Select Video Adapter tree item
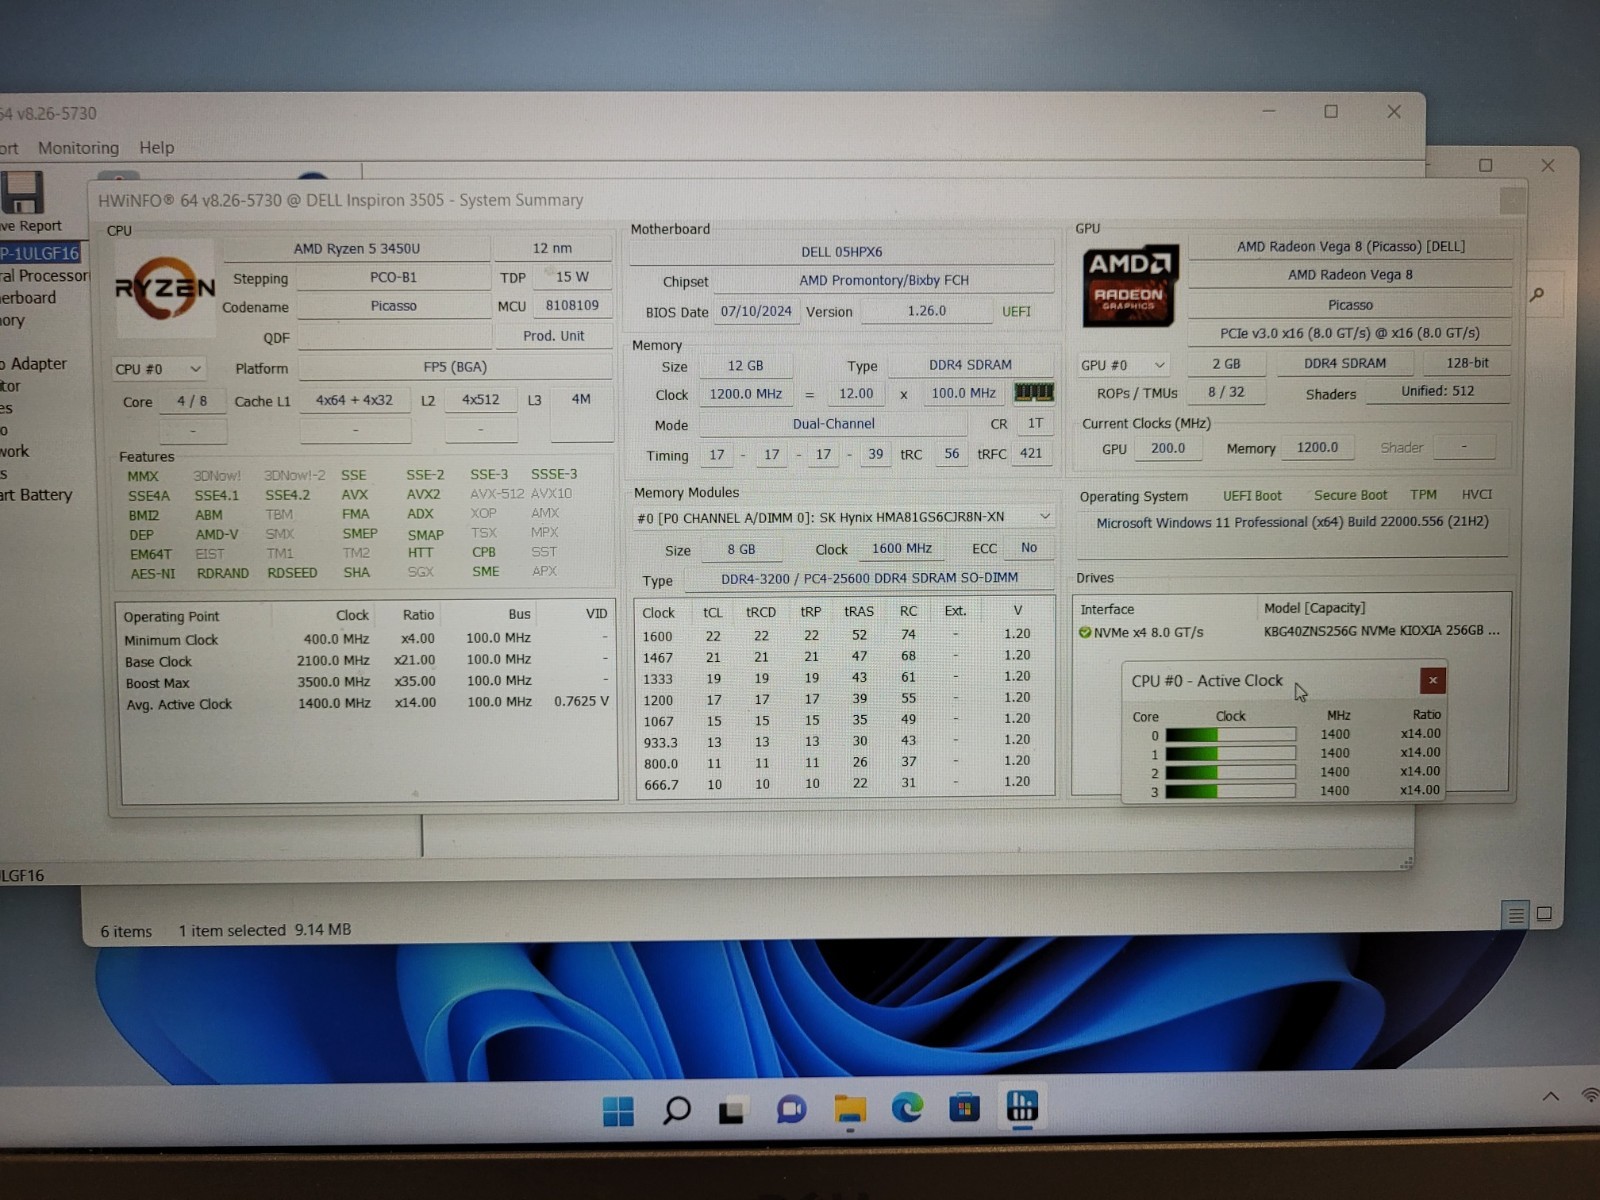 coord(34,363)
